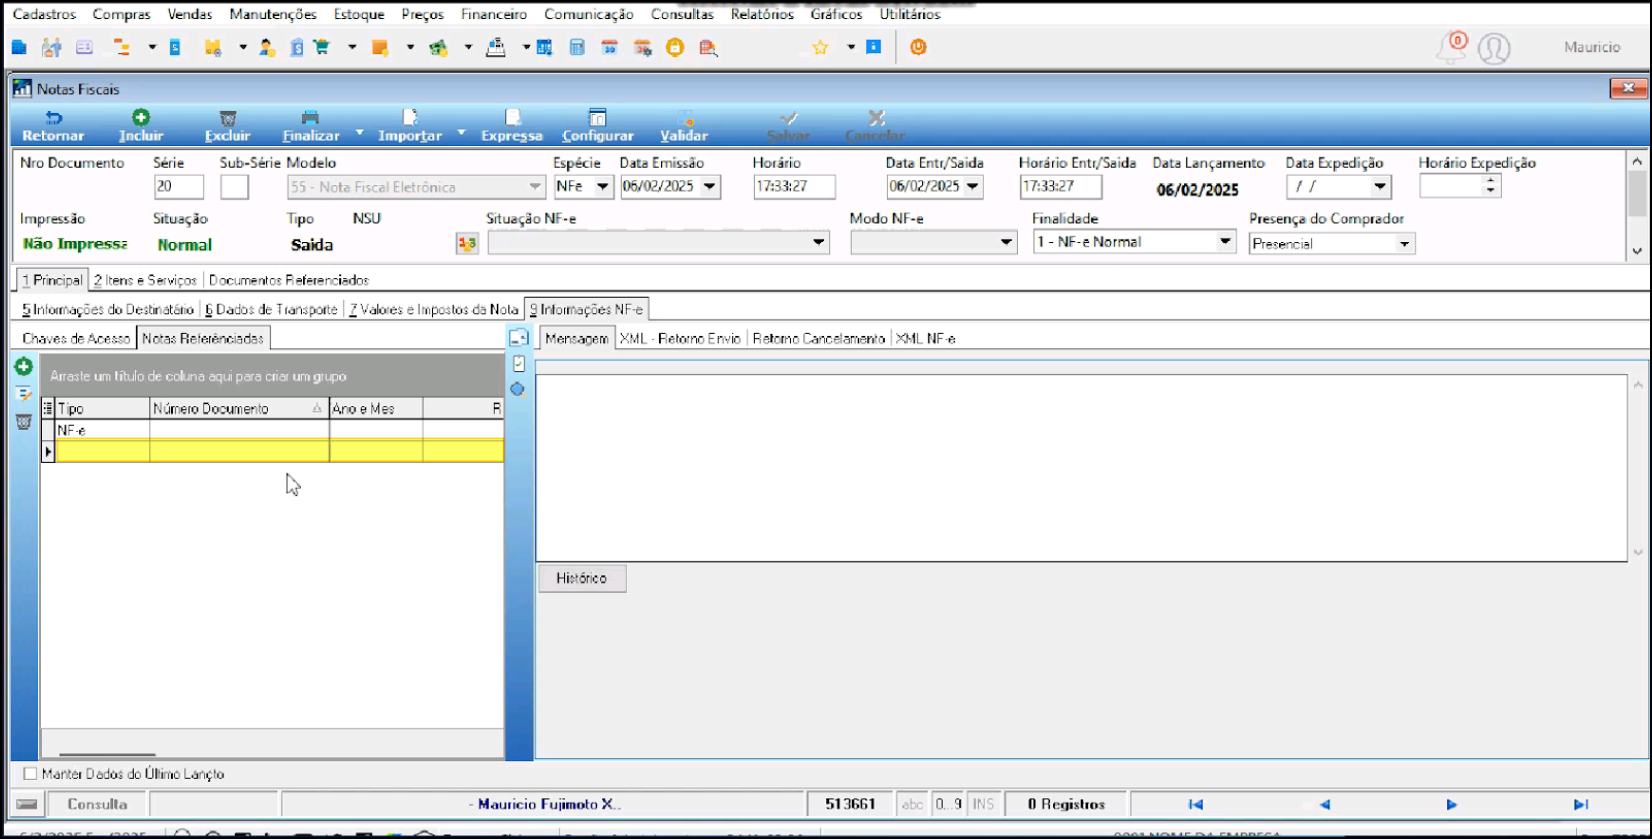Screen dimensions: 1652x839
Task: Switch to the Chaves de Acesso tab
Action: [x=76, y=338]
